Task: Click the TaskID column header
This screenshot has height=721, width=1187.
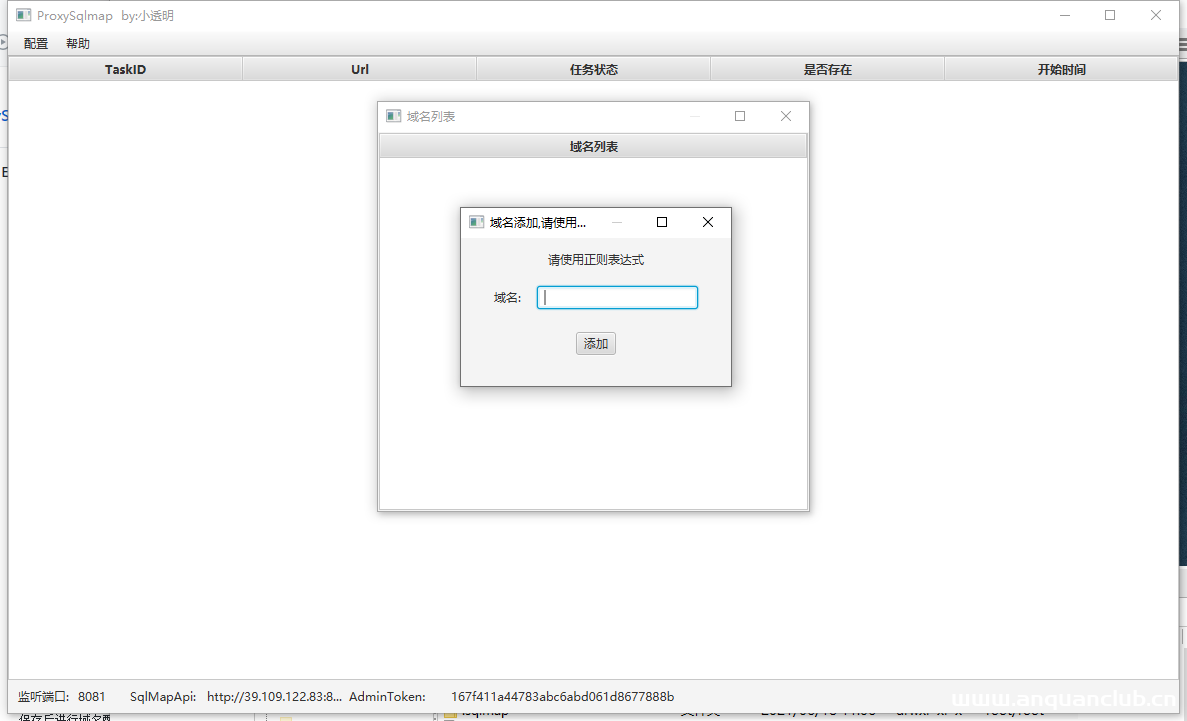Action: [x=125, y=69]
